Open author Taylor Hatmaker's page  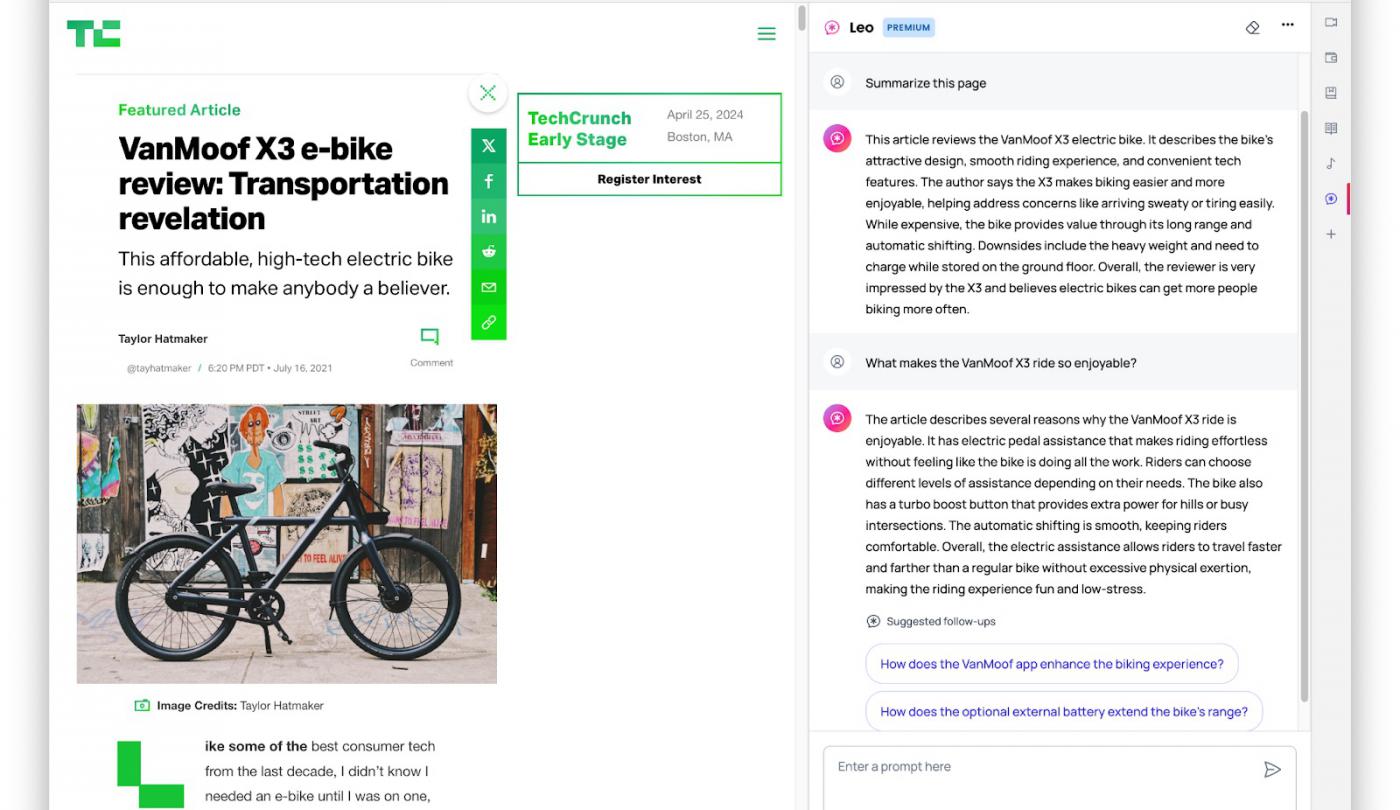click(163, 339)
